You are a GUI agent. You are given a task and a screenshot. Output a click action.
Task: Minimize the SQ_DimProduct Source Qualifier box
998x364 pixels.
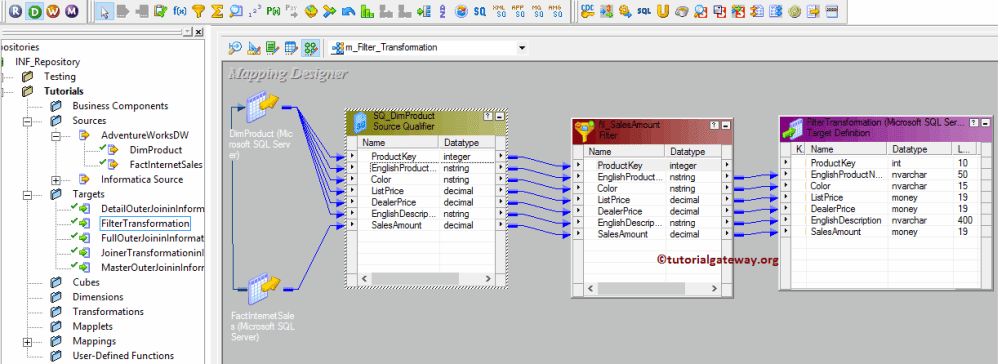click(x=499, y=116)
